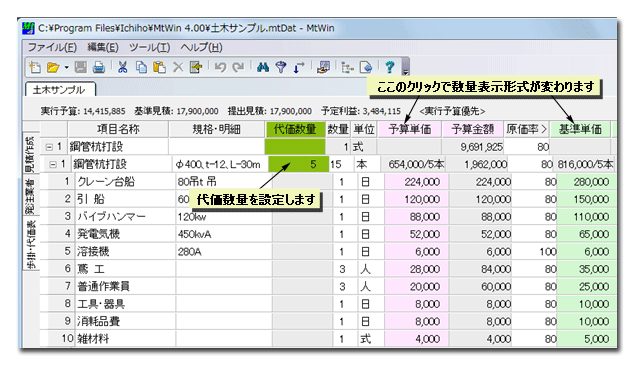Select the 280A spec cell
This screenshot has height=365, width=634.
tap(224, 251)
